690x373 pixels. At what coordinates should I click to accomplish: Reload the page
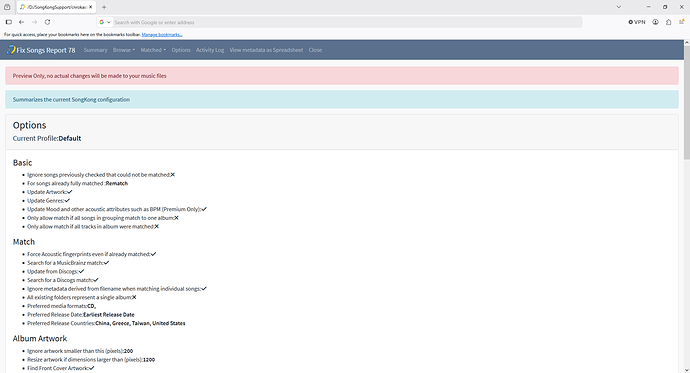click(48, 22)
